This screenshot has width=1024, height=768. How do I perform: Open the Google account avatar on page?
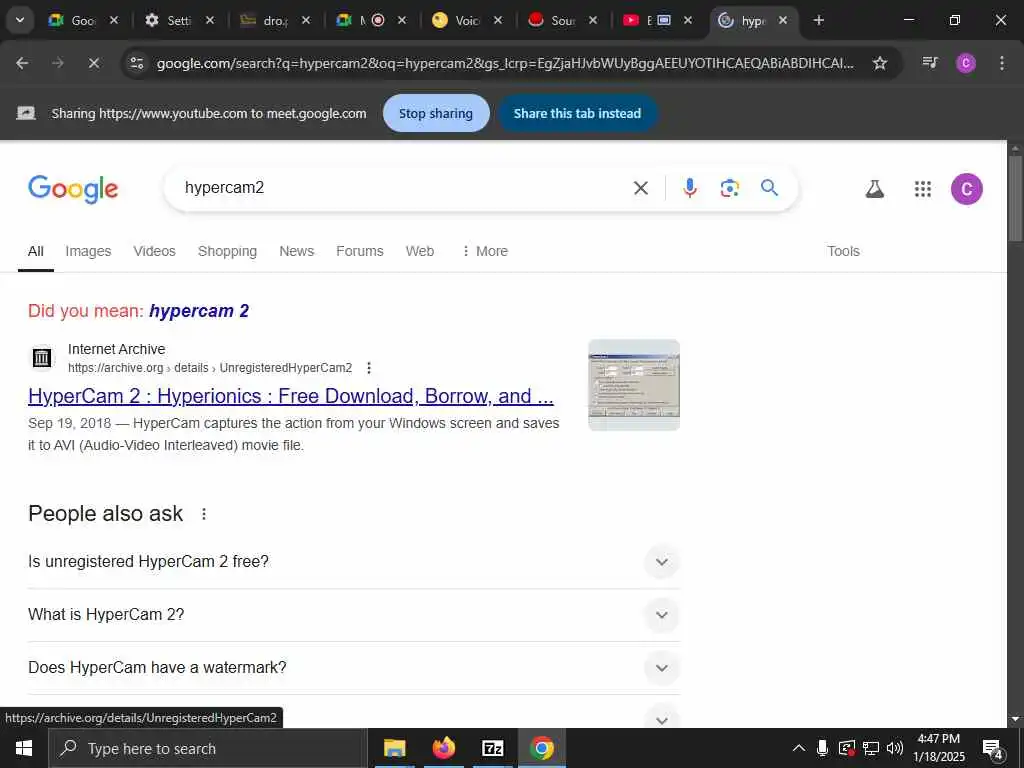[967, 189]
